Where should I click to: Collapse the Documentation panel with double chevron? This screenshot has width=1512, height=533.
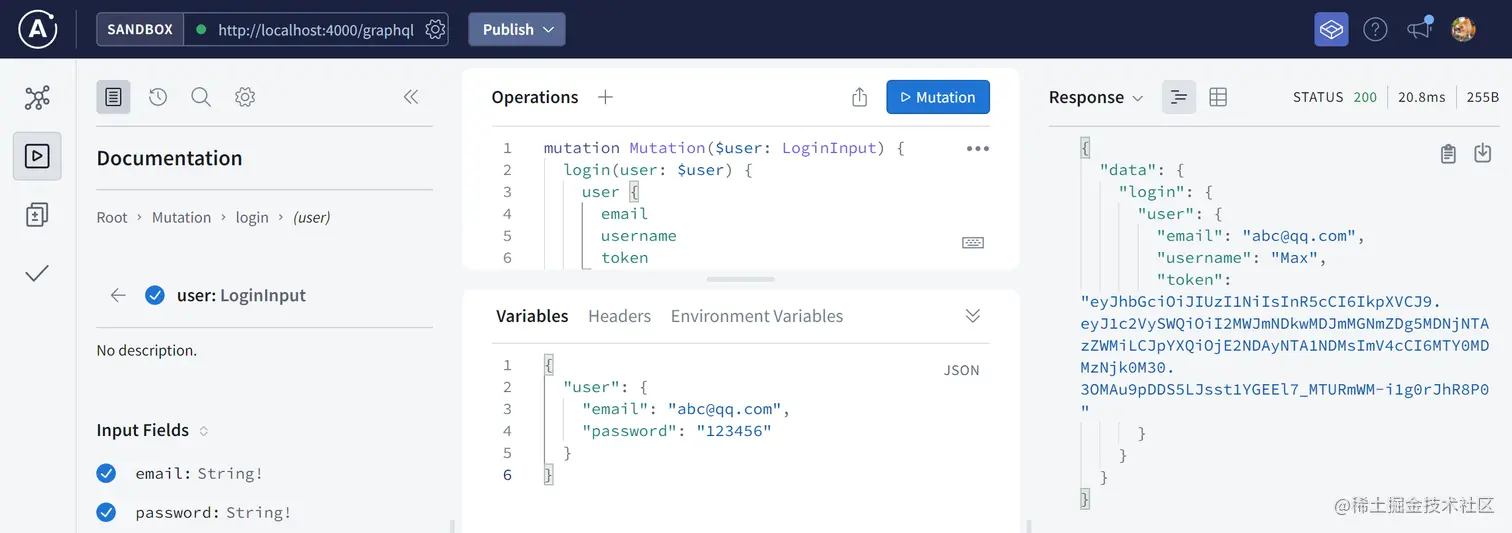point(410,97)
